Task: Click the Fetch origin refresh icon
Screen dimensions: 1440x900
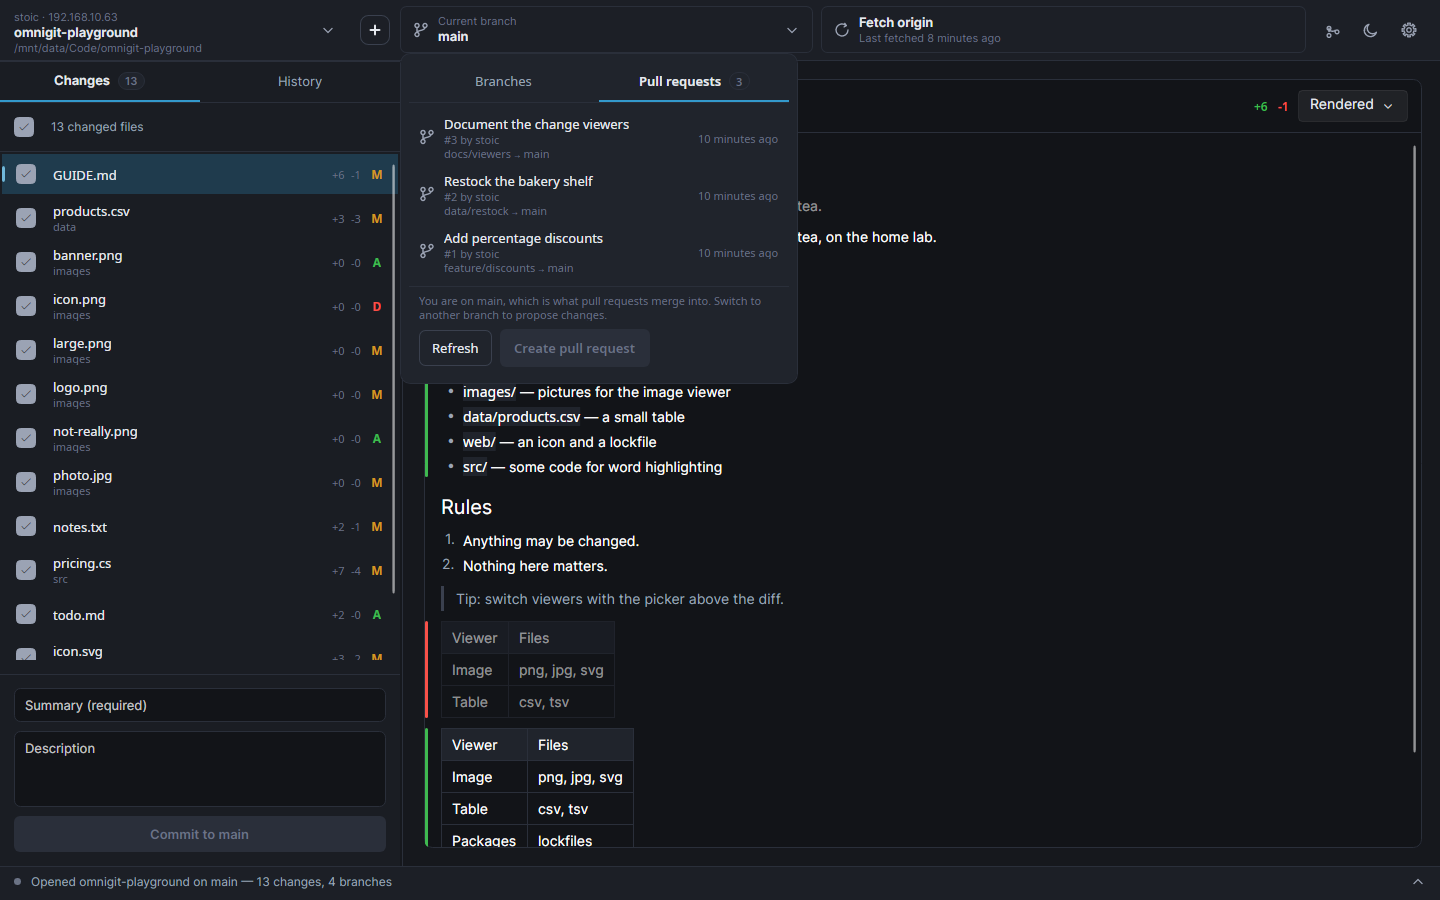Action: [842, 30]
